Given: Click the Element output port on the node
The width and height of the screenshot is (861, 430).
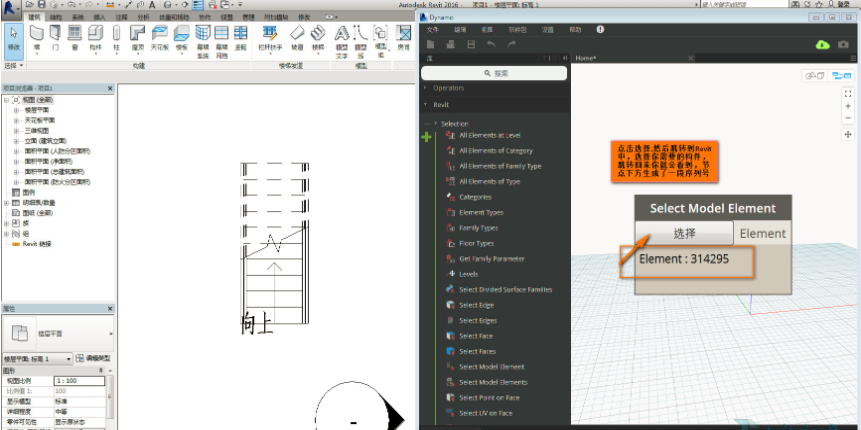Looking at the screenshot, I should pyautogui.click(x=762, y=234).
